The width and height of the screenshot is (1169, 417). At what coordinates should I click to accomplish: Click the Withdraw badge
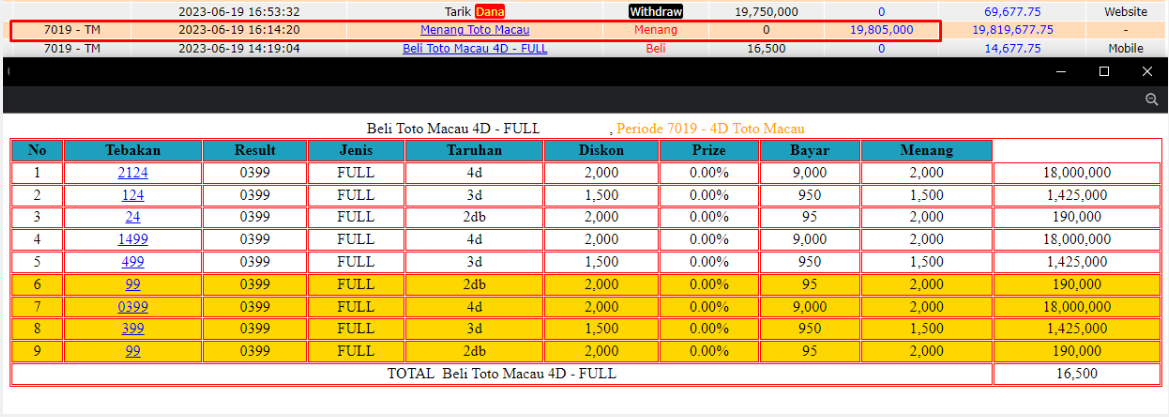(655, 12)
